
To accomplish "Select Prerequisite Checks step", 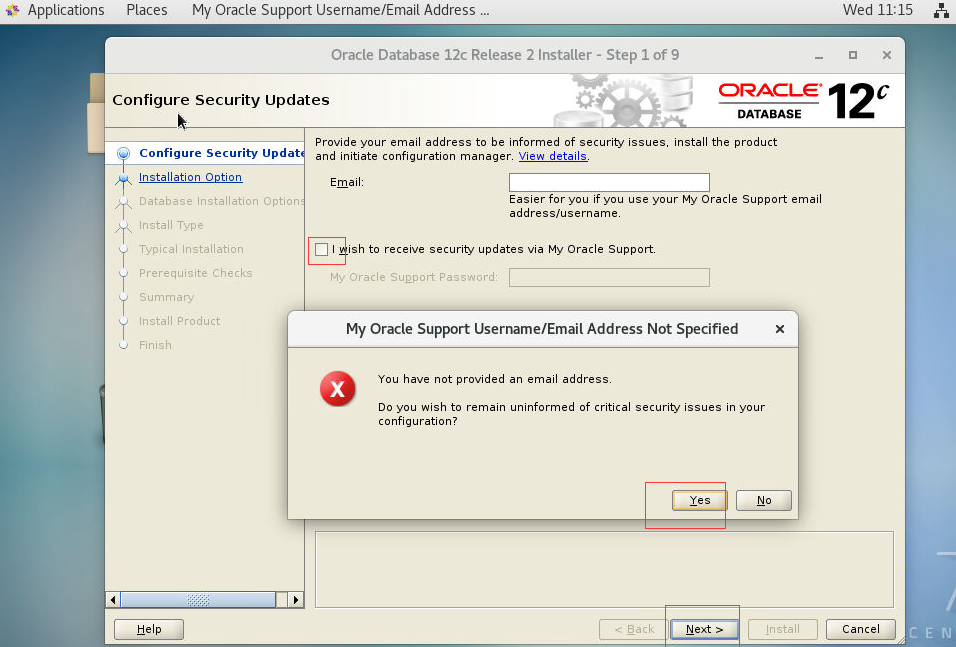I will [x=195, y=273].
